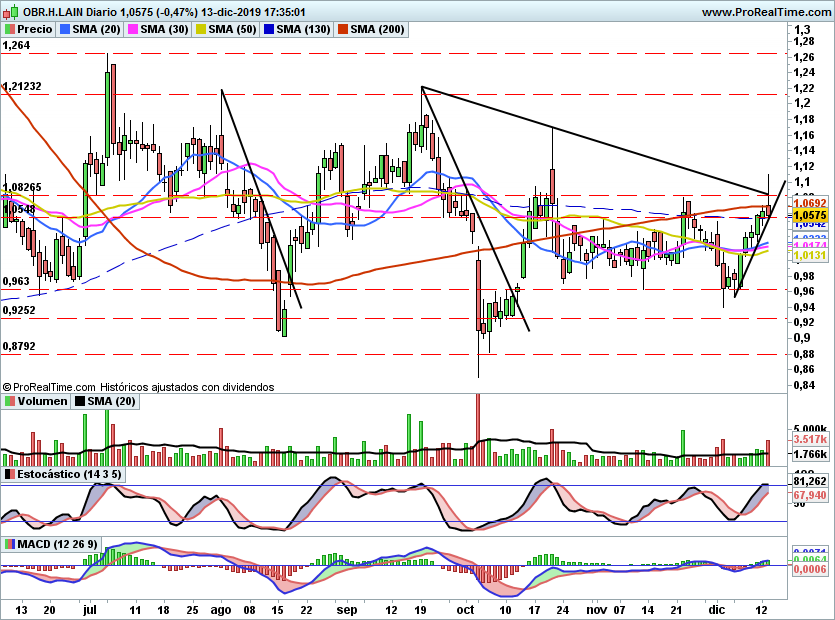Click the magenta SMA (30) legend icon

click(x=133, y=29)
